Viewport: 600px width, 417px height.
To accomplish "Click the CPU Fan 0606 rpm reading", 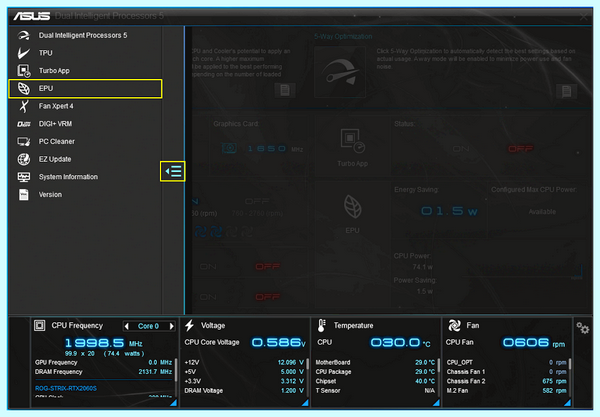I will [534, 342].
